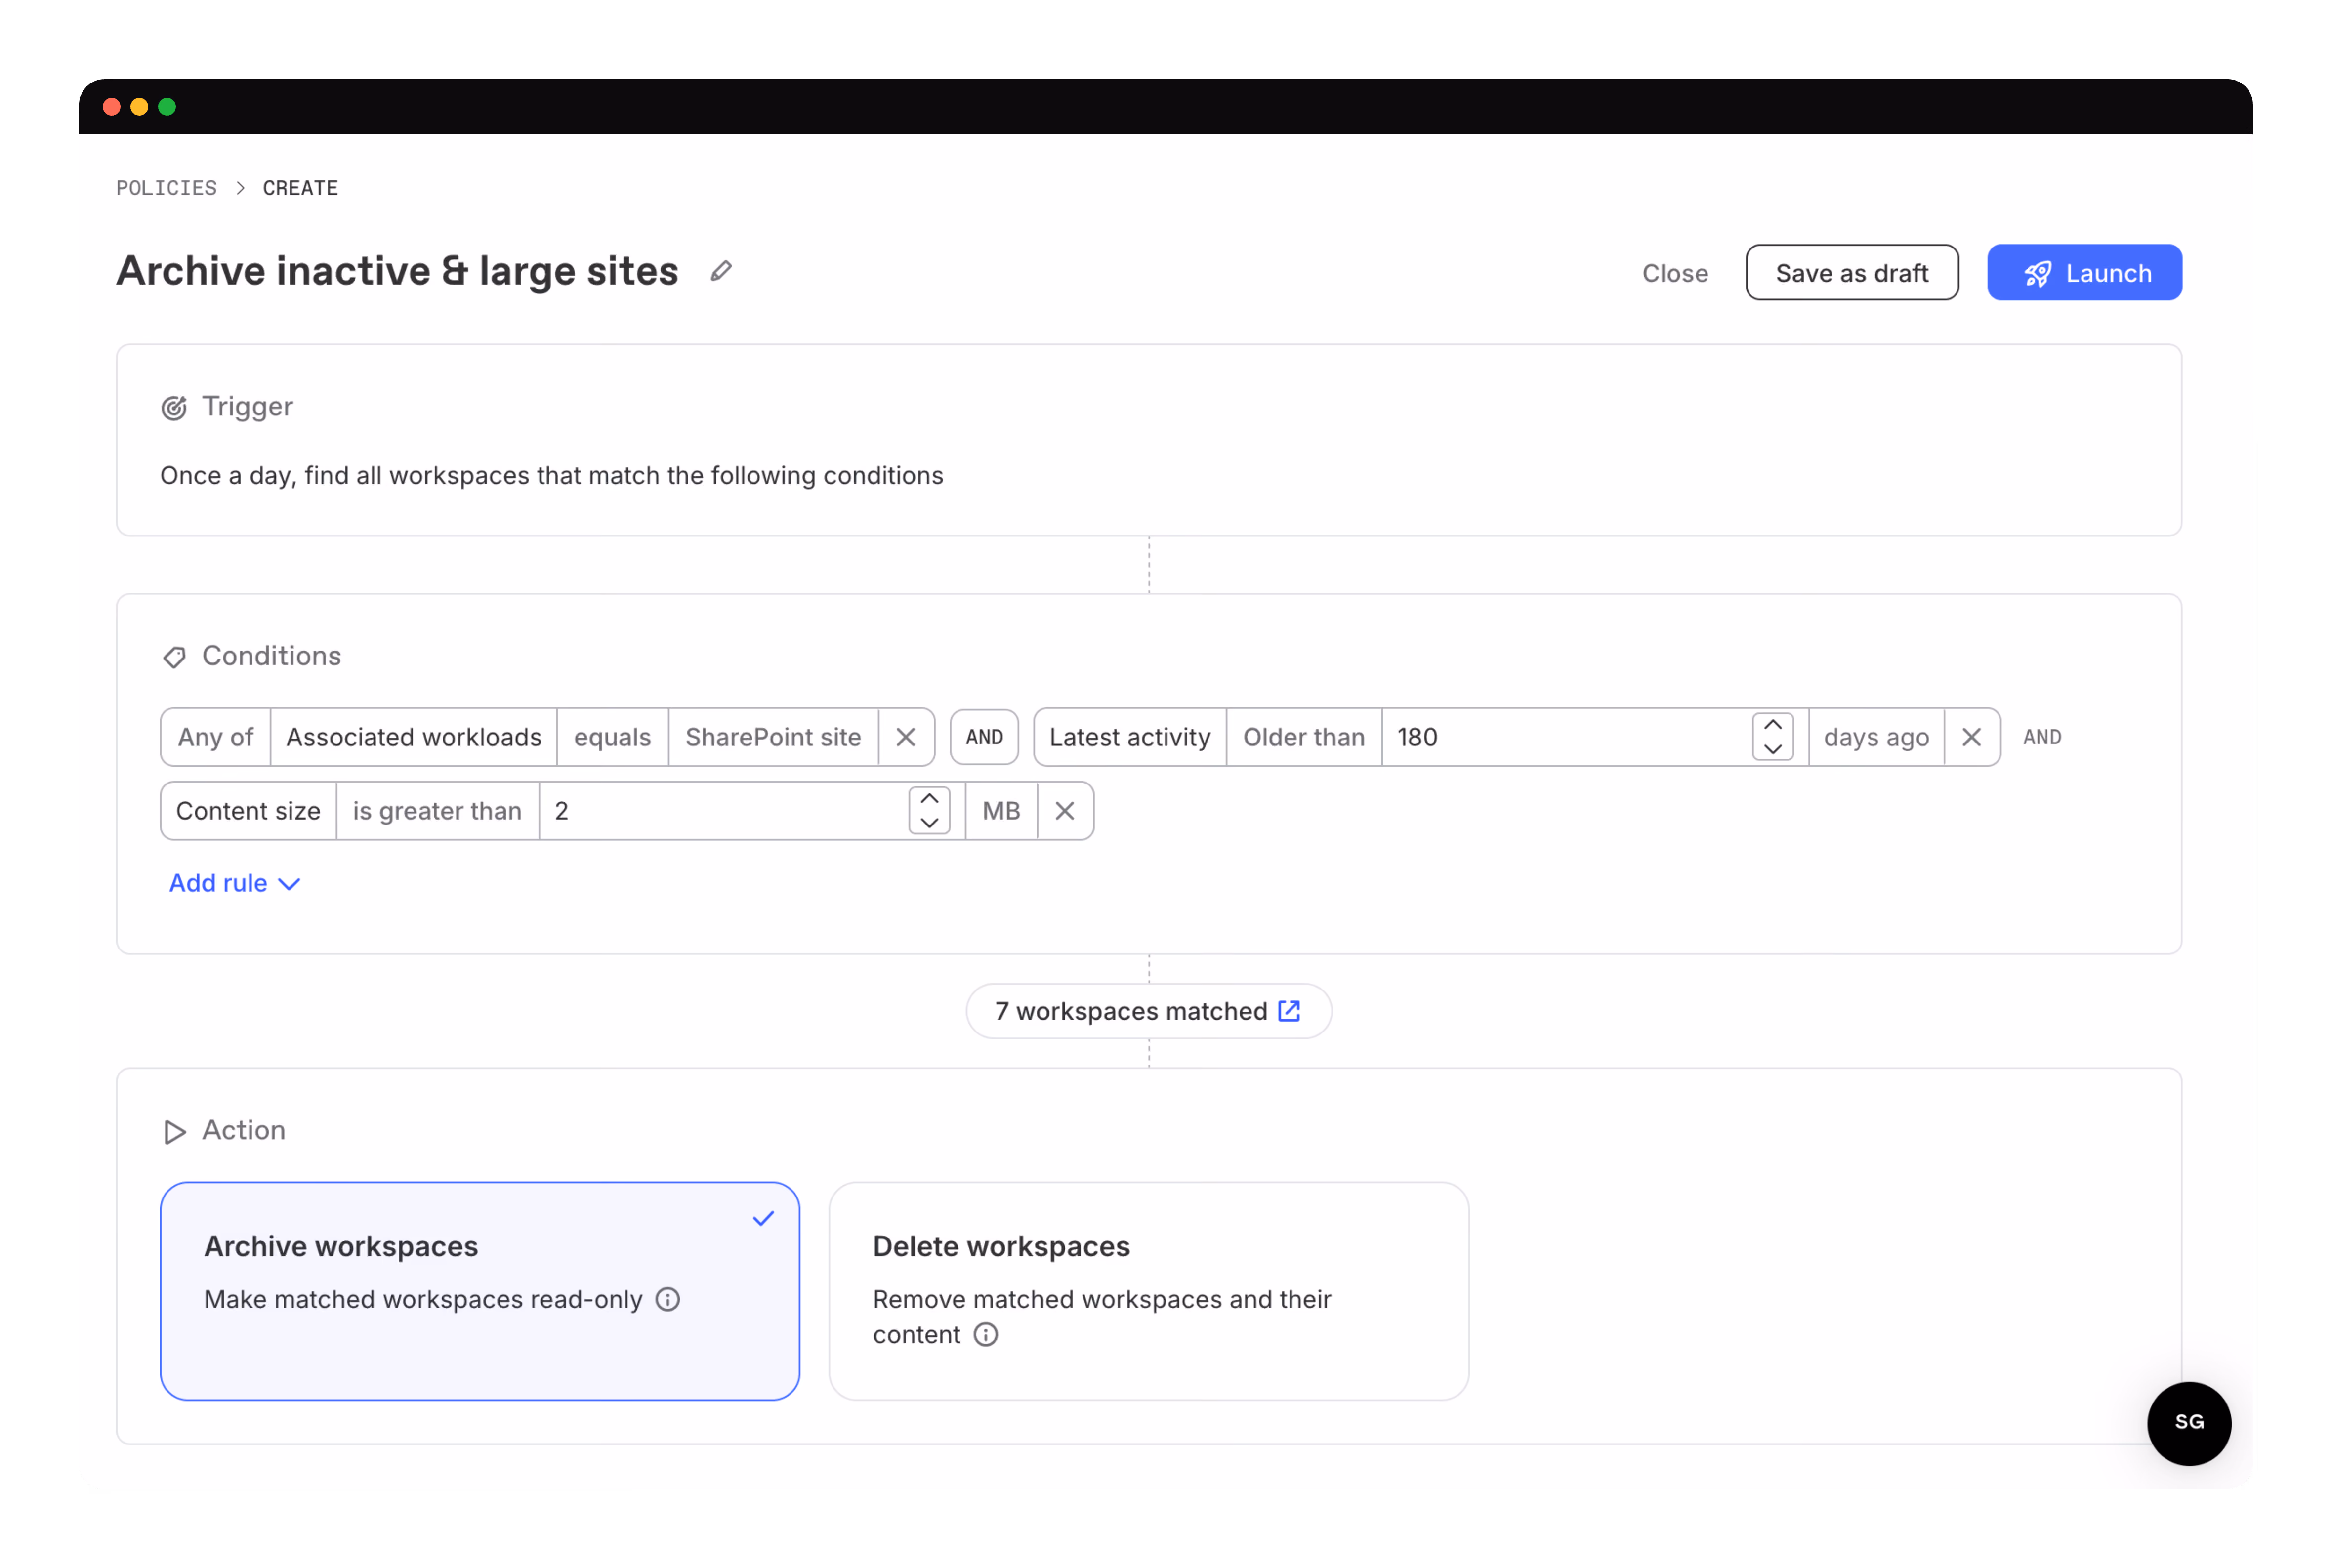This screenshot has width=2332, height=1568.
Task: Show info about Archive workspaces read-only
Action: pyautogui.click(x=668, y=1299)
